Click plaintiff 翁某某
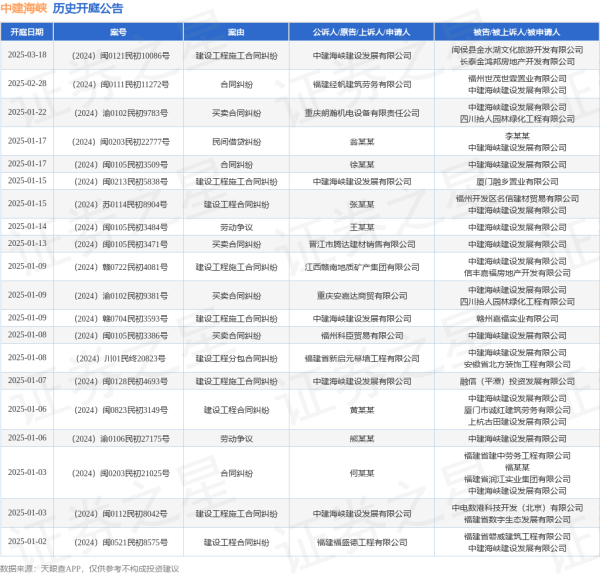 point(362,142)
